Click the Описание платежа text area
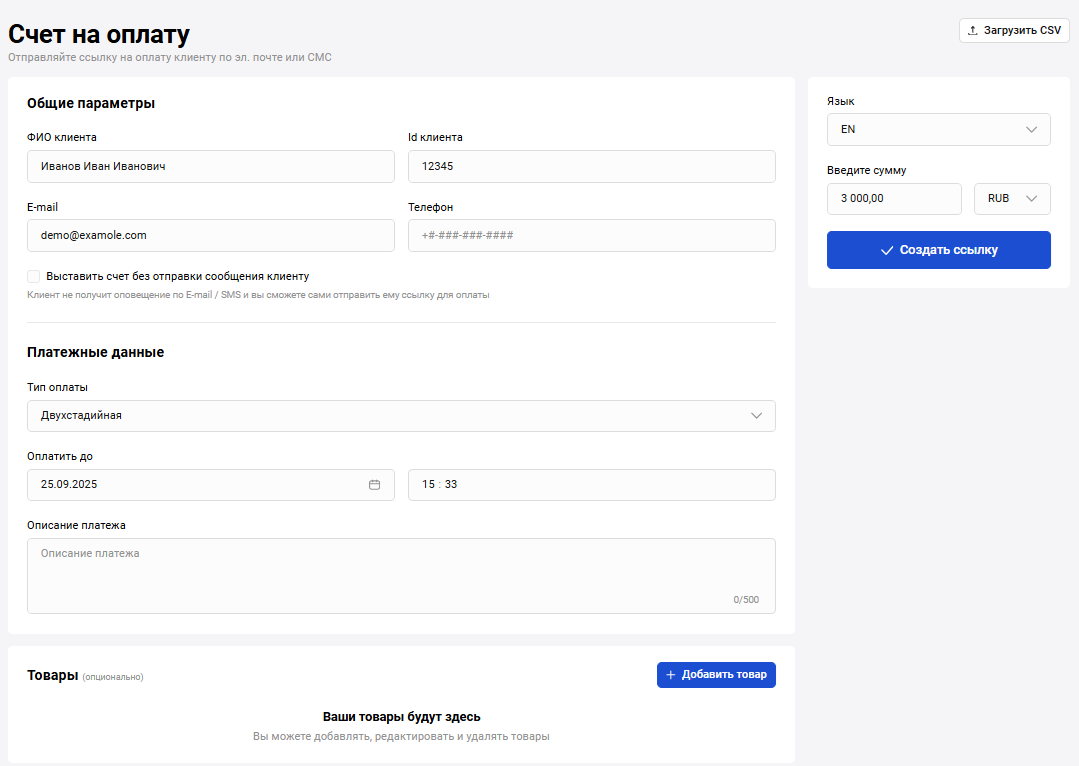Screen dimensions: 1079x766 [x=400, y=576]
